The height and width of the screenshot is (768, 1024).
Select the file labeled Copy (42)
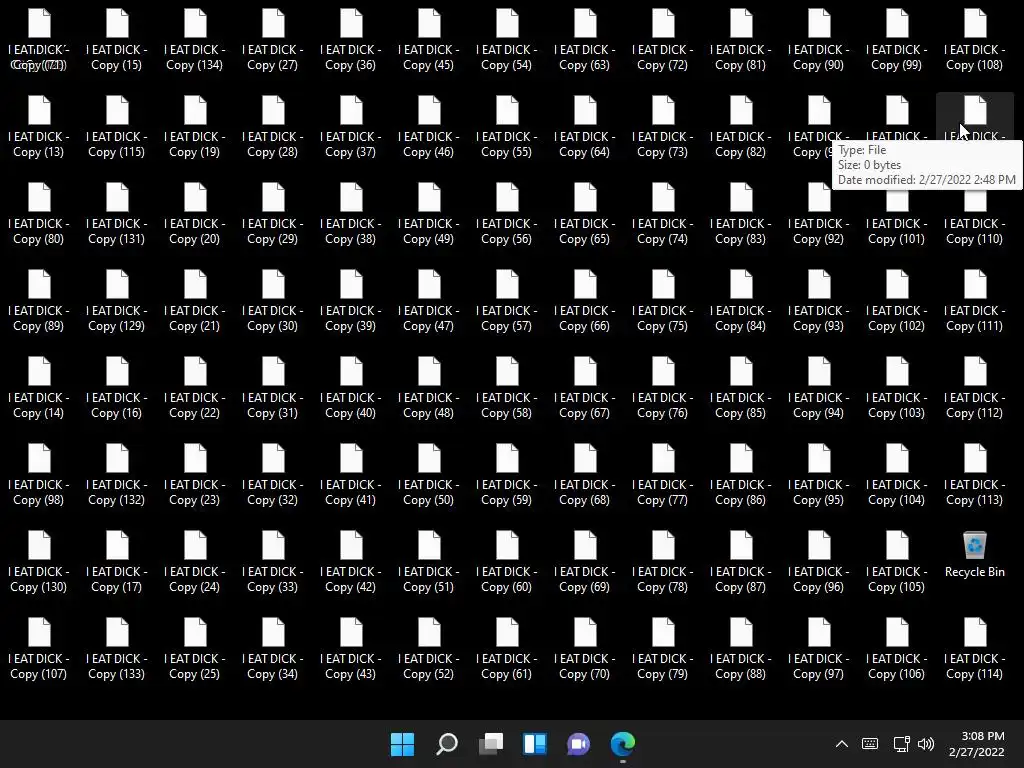351,561
